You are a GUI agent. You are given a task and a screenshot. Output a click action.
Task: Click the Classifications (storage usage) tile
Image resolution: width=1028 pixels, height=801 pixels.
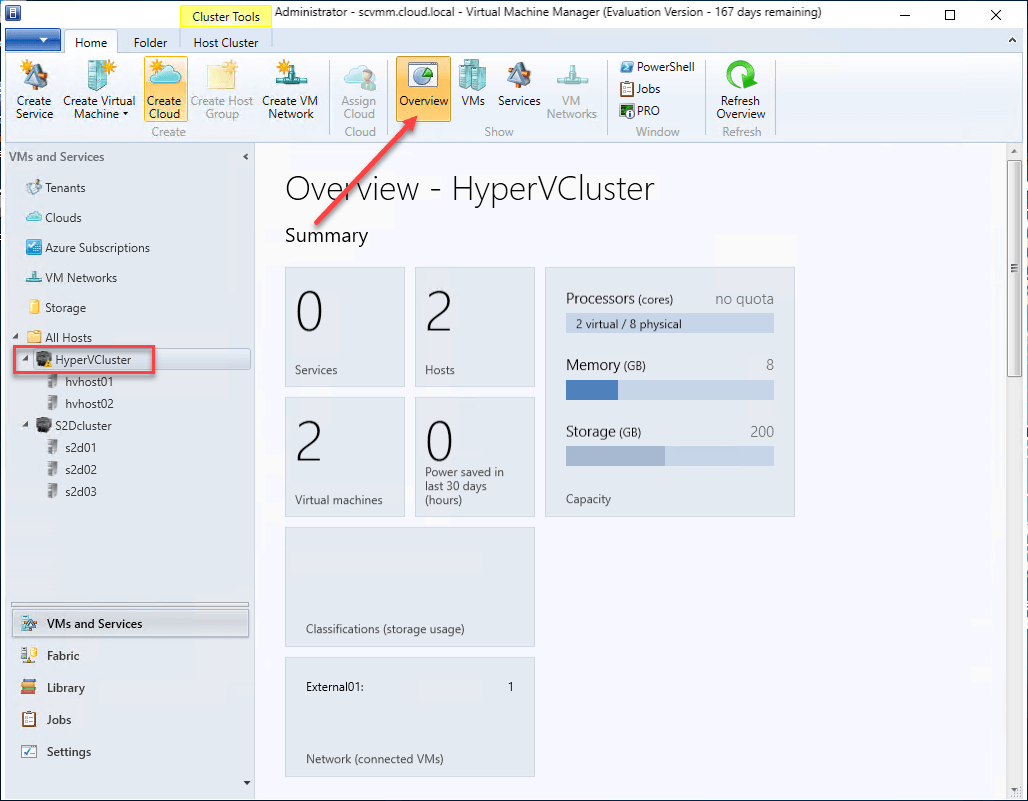tap(410, 587)
